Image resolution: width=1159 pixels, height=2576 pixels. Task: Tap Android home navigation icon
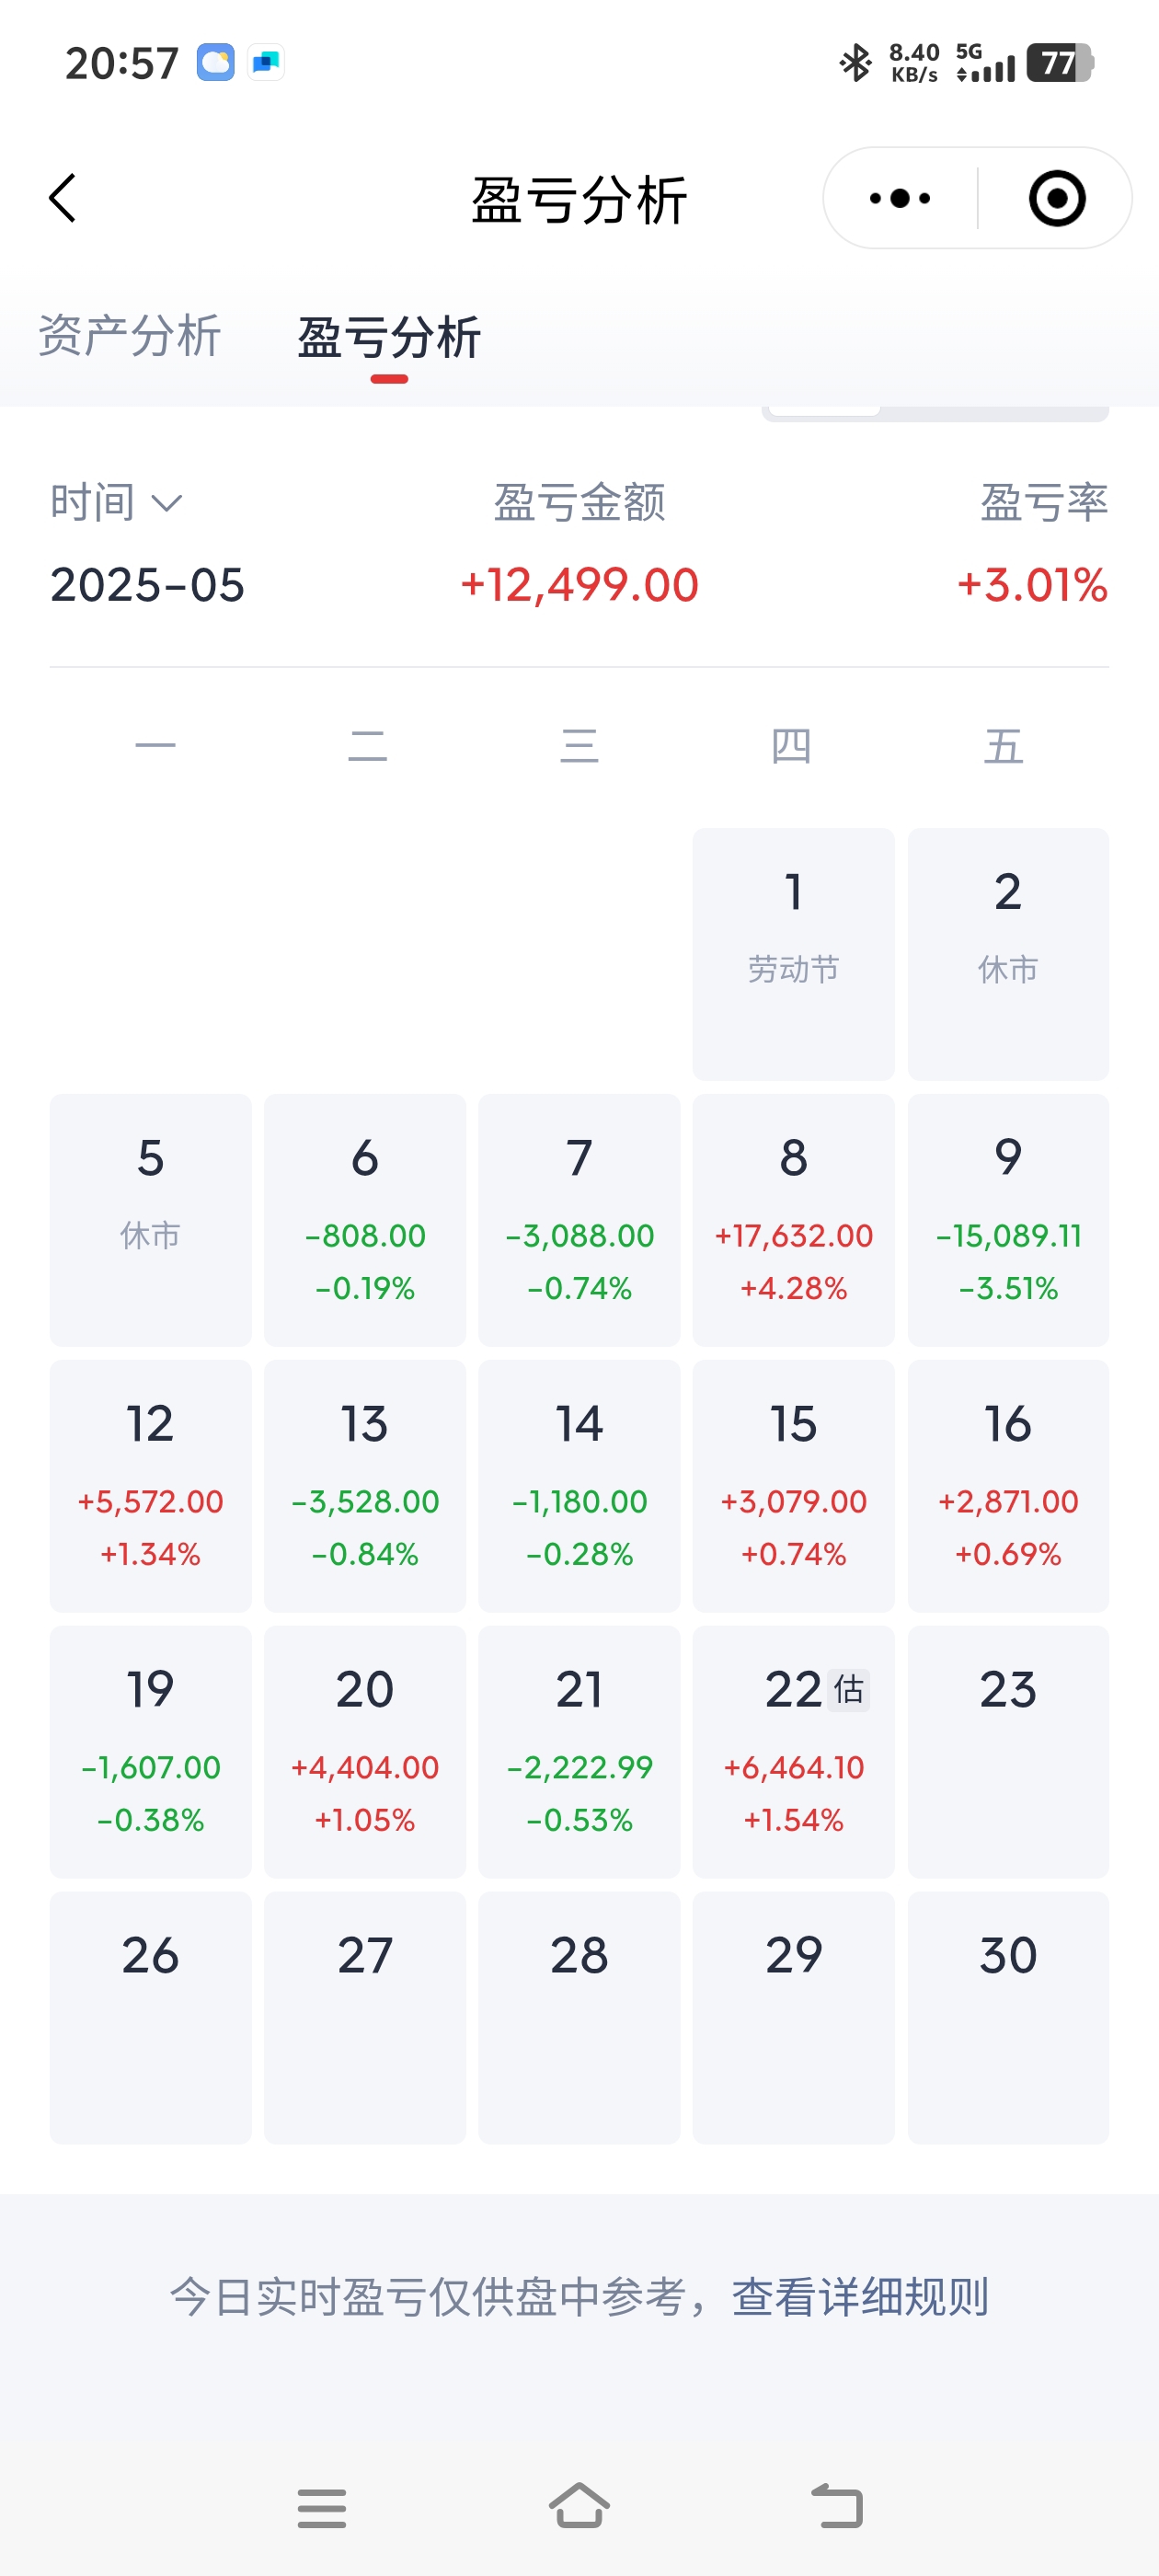click(x=579, y=2506)
